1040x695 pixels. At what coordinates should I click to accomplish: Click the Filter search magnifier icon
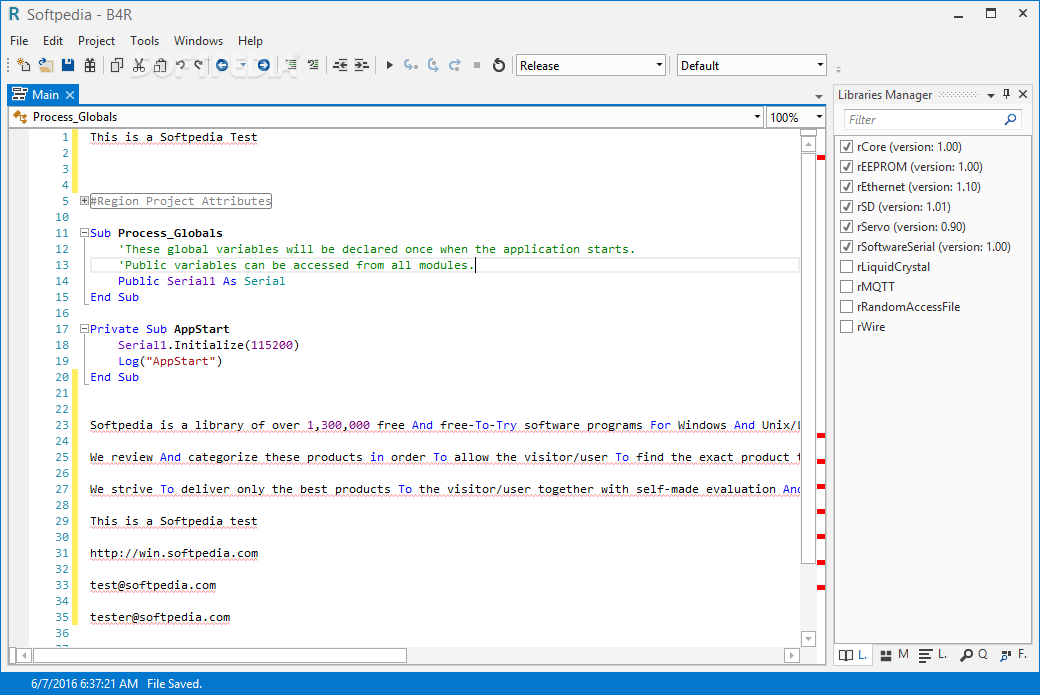pos(1010,119)
